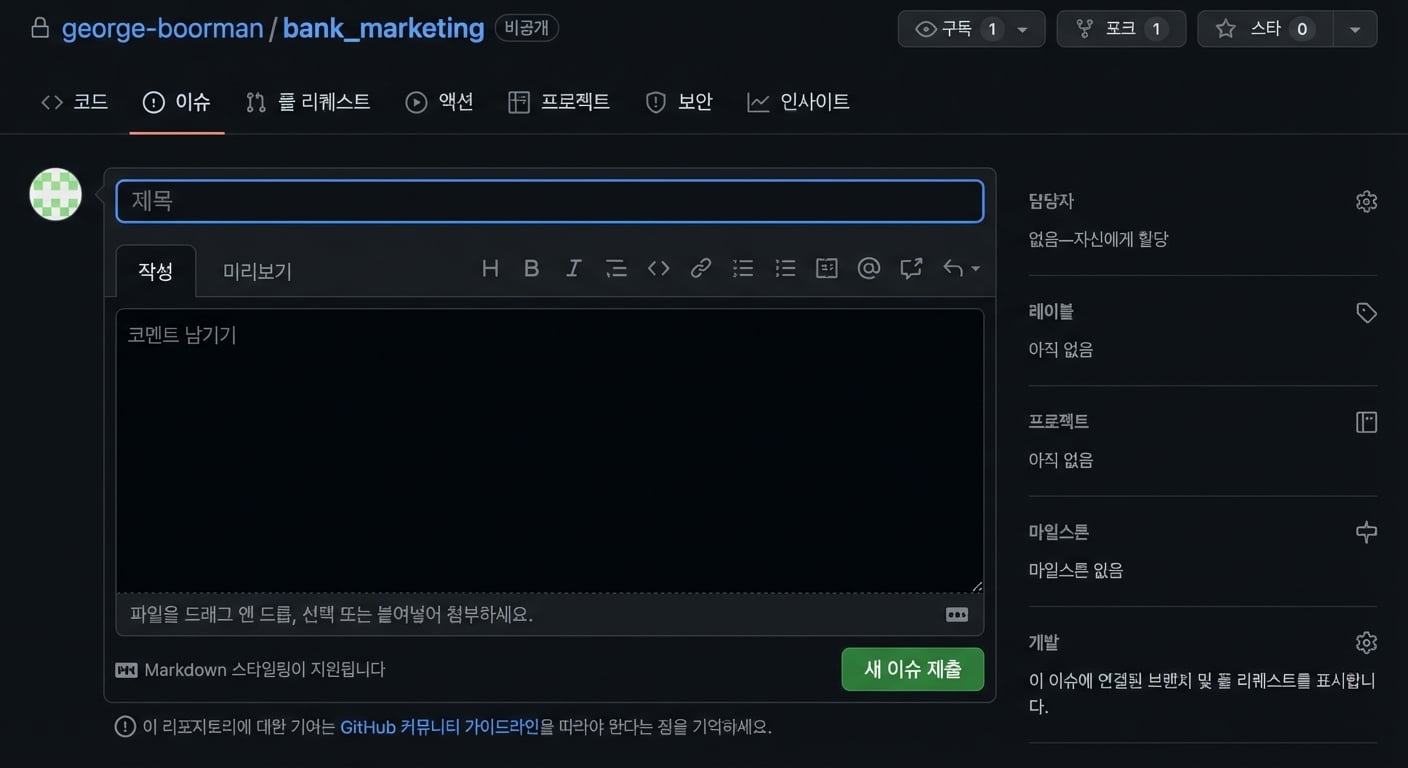Click the 마일스톤 heading
Viewport: 1408px width, 768px height.
click(x=1059, y=532)
